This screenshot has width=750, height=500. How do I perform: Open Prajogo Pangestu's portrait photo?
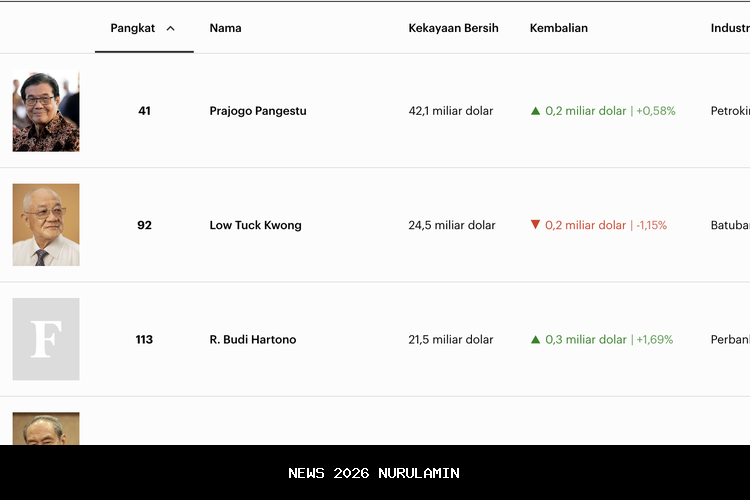46,111
